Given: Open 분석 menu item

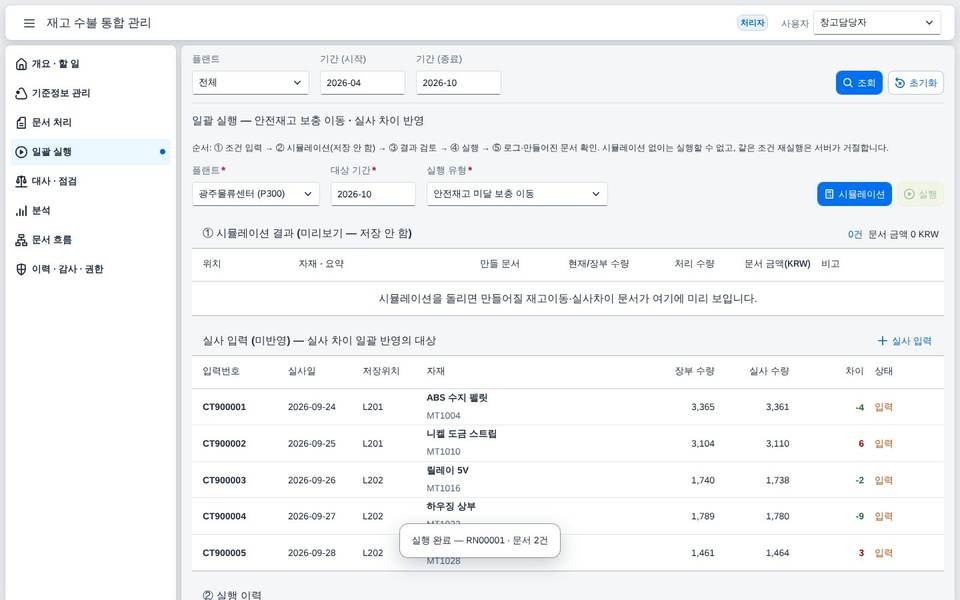Looking at the screenshot, I should point(90,211).
